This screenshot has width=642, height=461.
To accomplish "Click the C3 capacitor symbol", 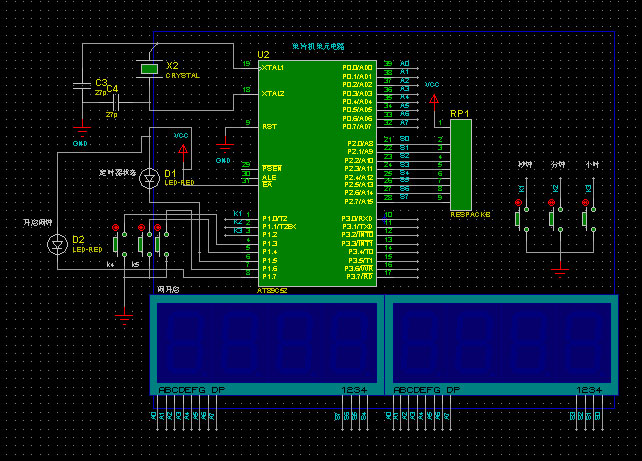I will tap(82, 88).
